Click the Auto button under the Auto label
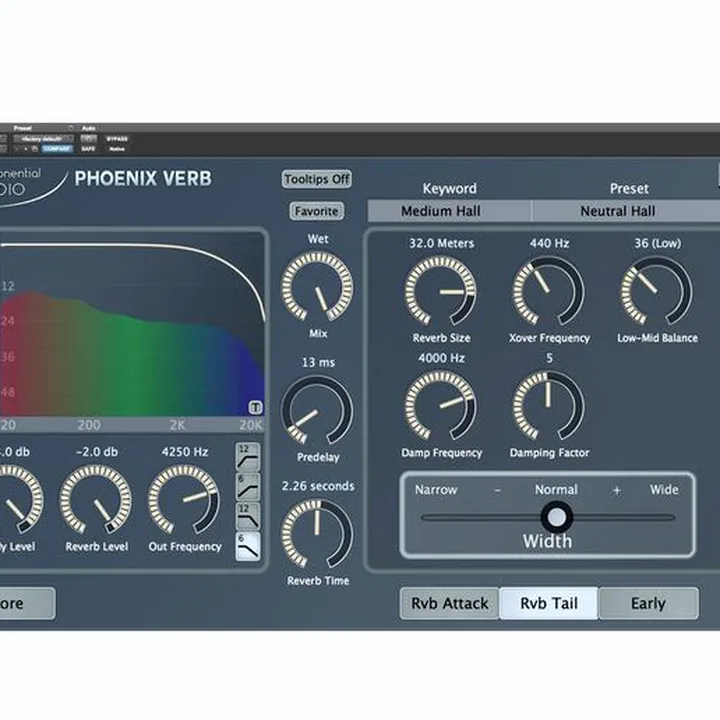This screenshot has height=720, width=720. point(89,139)
